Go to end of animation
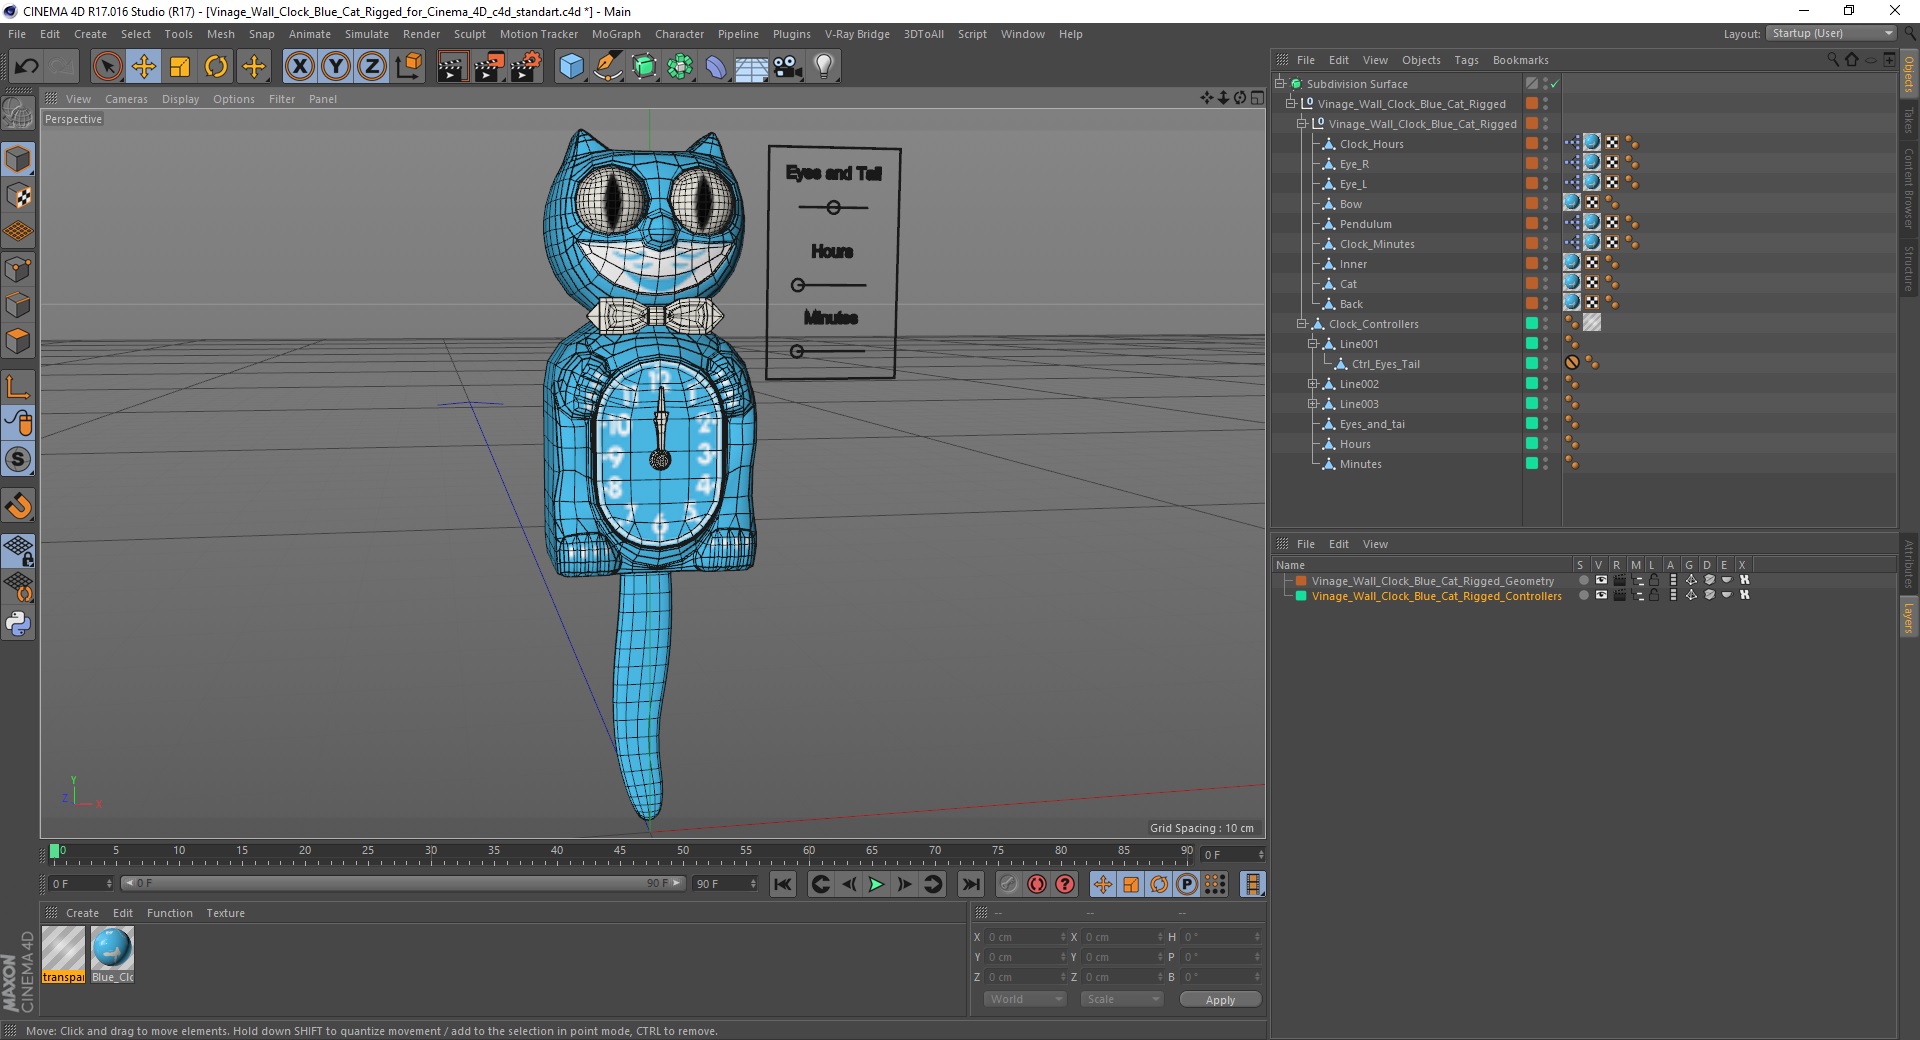 point(970,884)
